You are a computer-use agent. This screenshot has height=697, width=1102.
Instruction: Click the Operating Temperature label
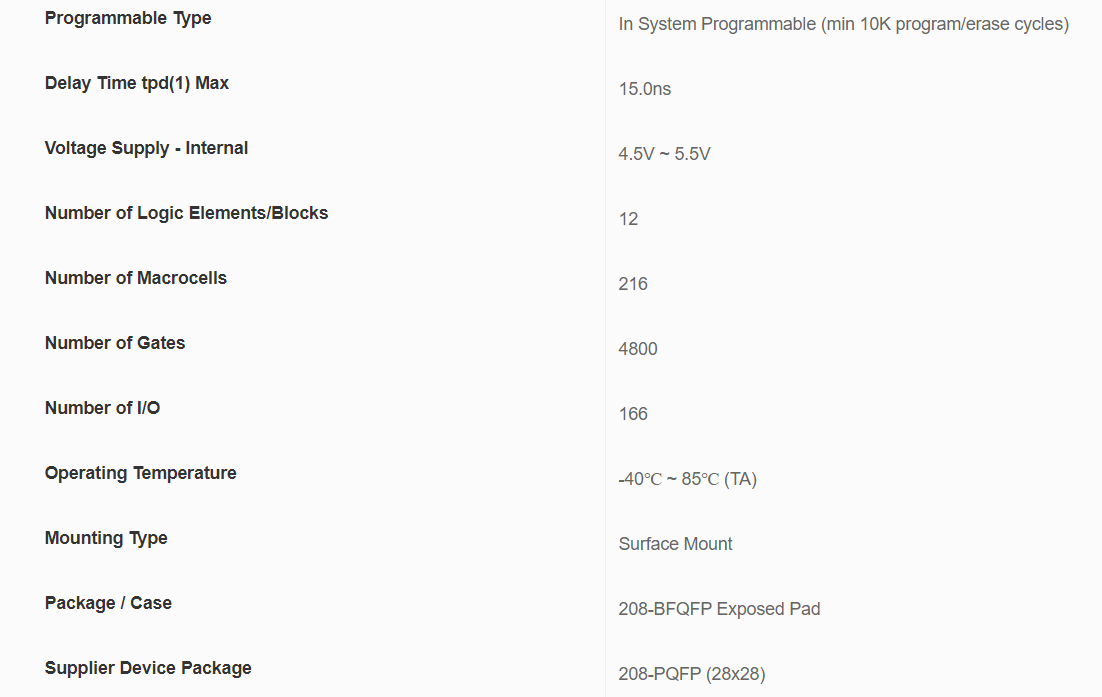(x=141, y=473)
